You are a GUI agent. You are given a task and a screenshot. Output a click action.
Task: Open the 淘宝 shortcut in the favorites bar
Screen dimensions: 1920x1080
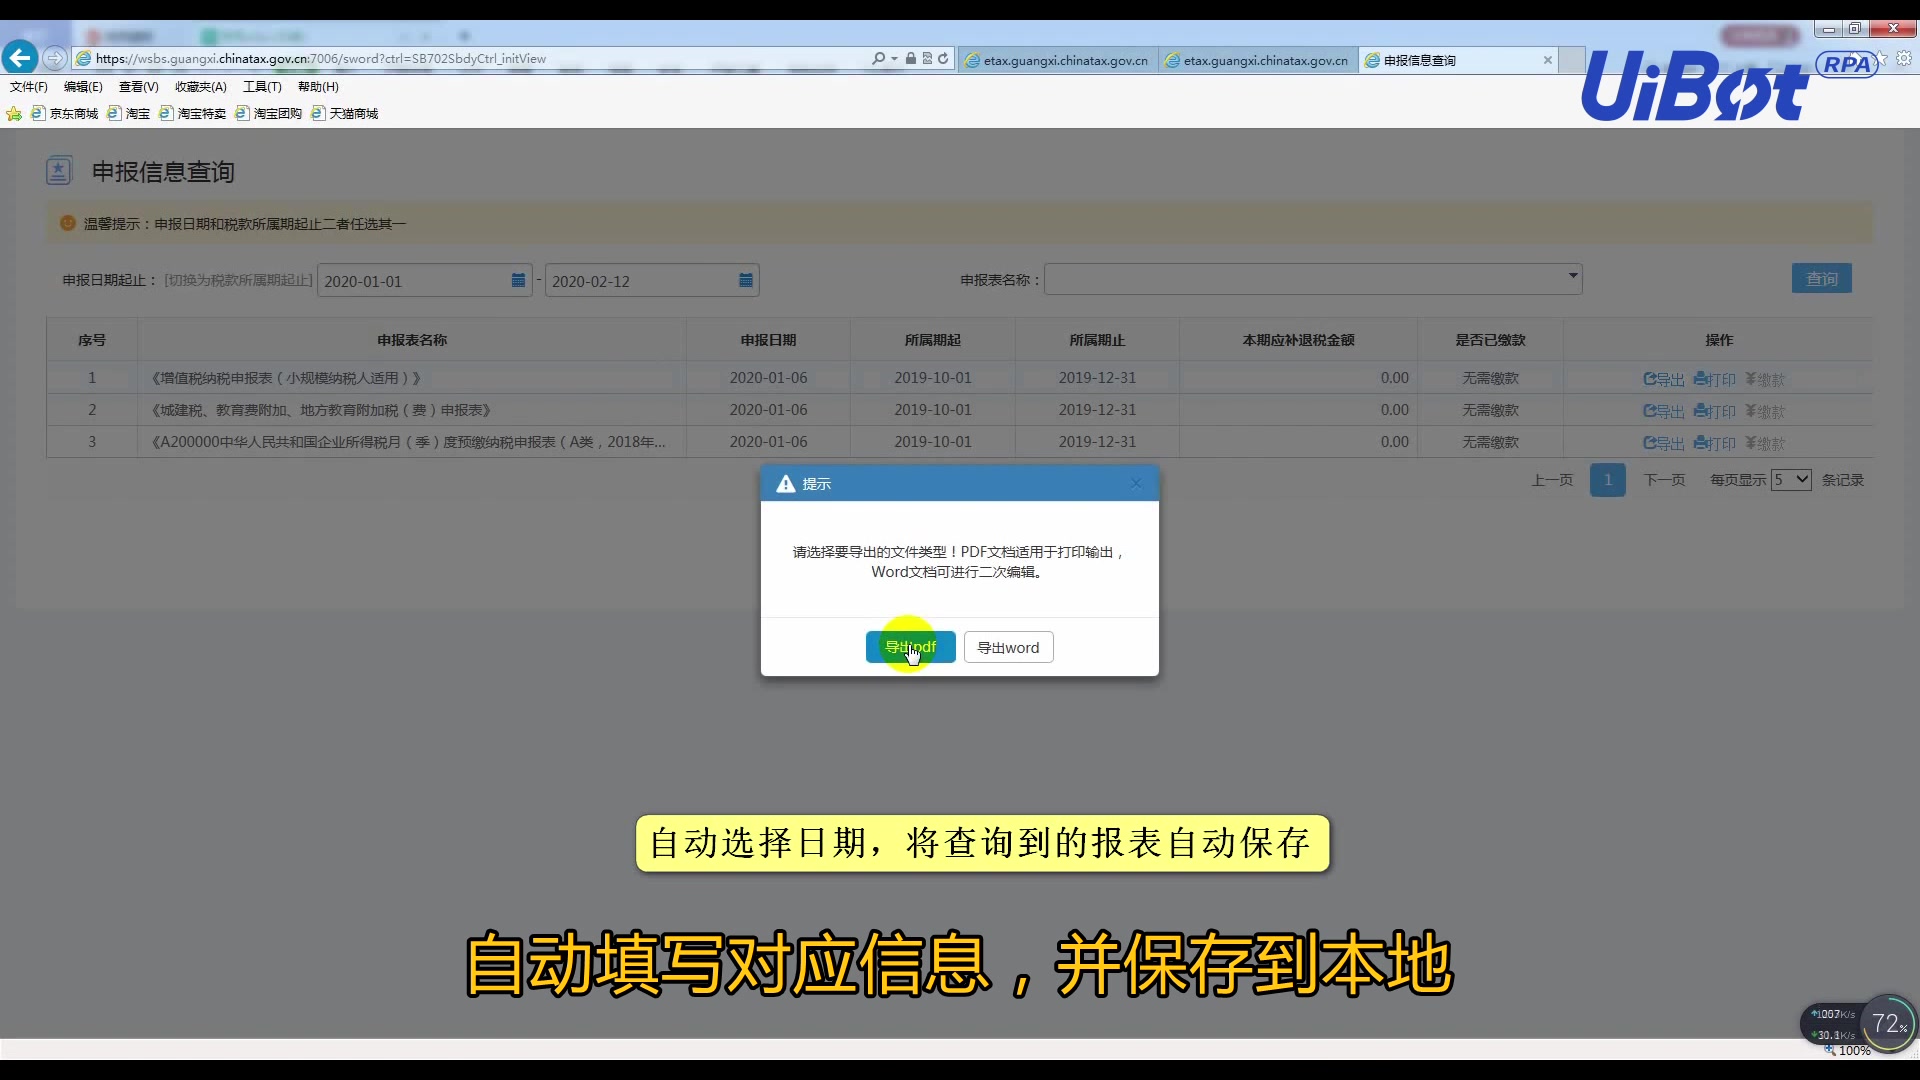click(128, 113)
